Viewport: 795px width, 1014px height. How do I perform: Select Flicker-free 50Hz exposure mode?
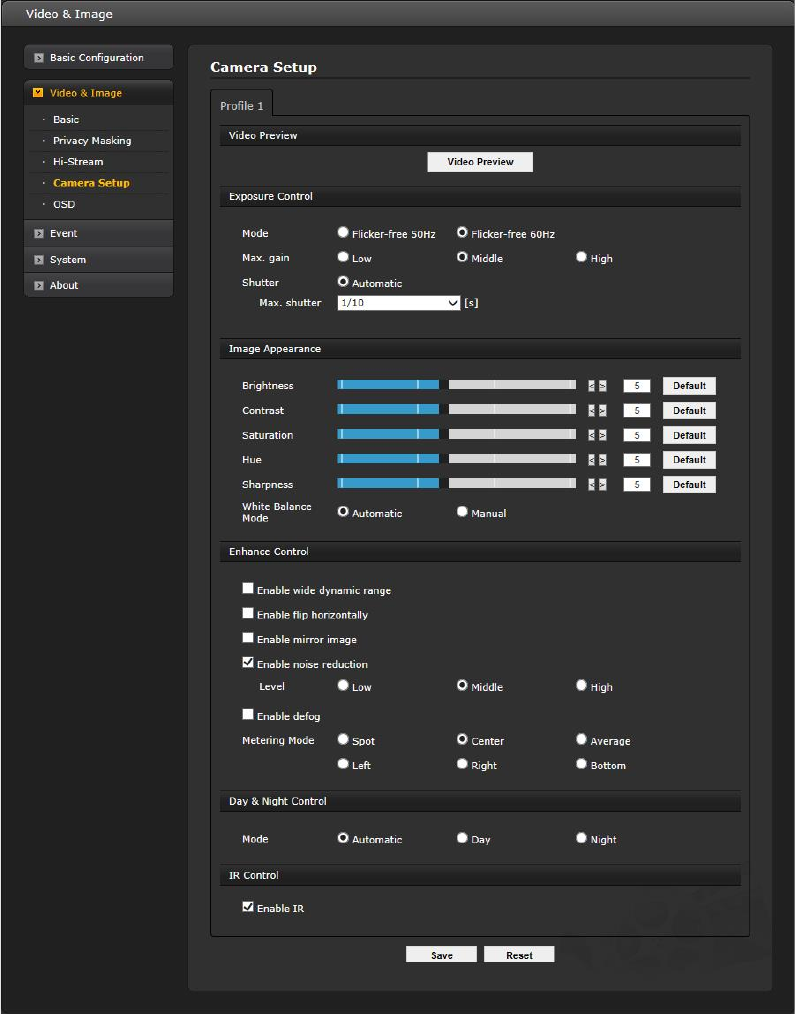point(343,232)
